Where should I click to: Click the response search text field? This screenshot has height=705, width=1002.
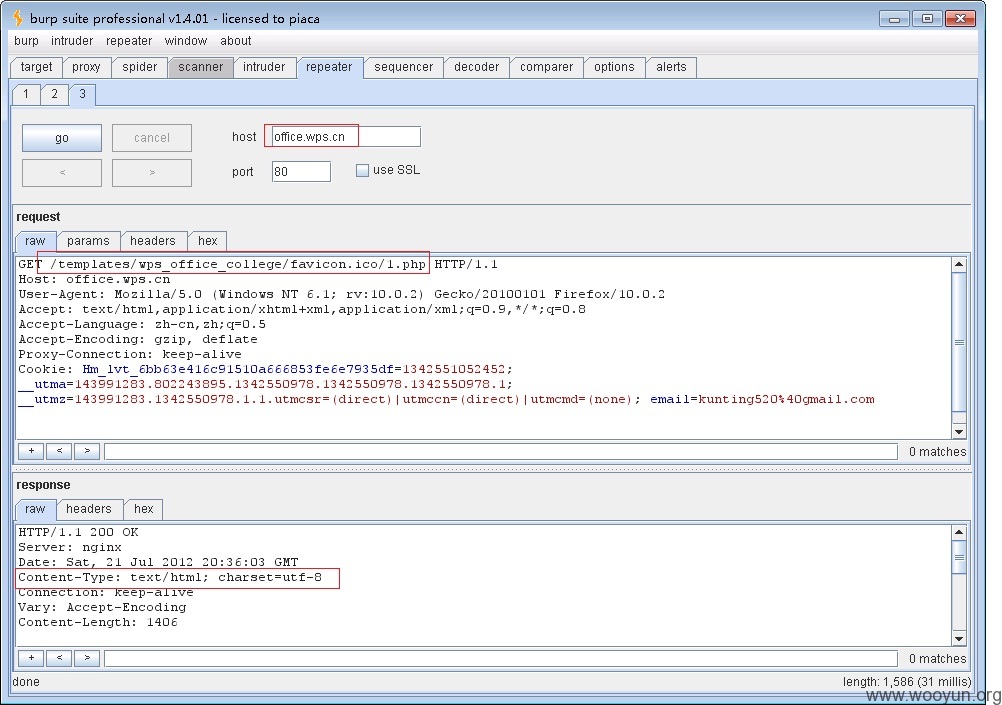coord(501,658)
